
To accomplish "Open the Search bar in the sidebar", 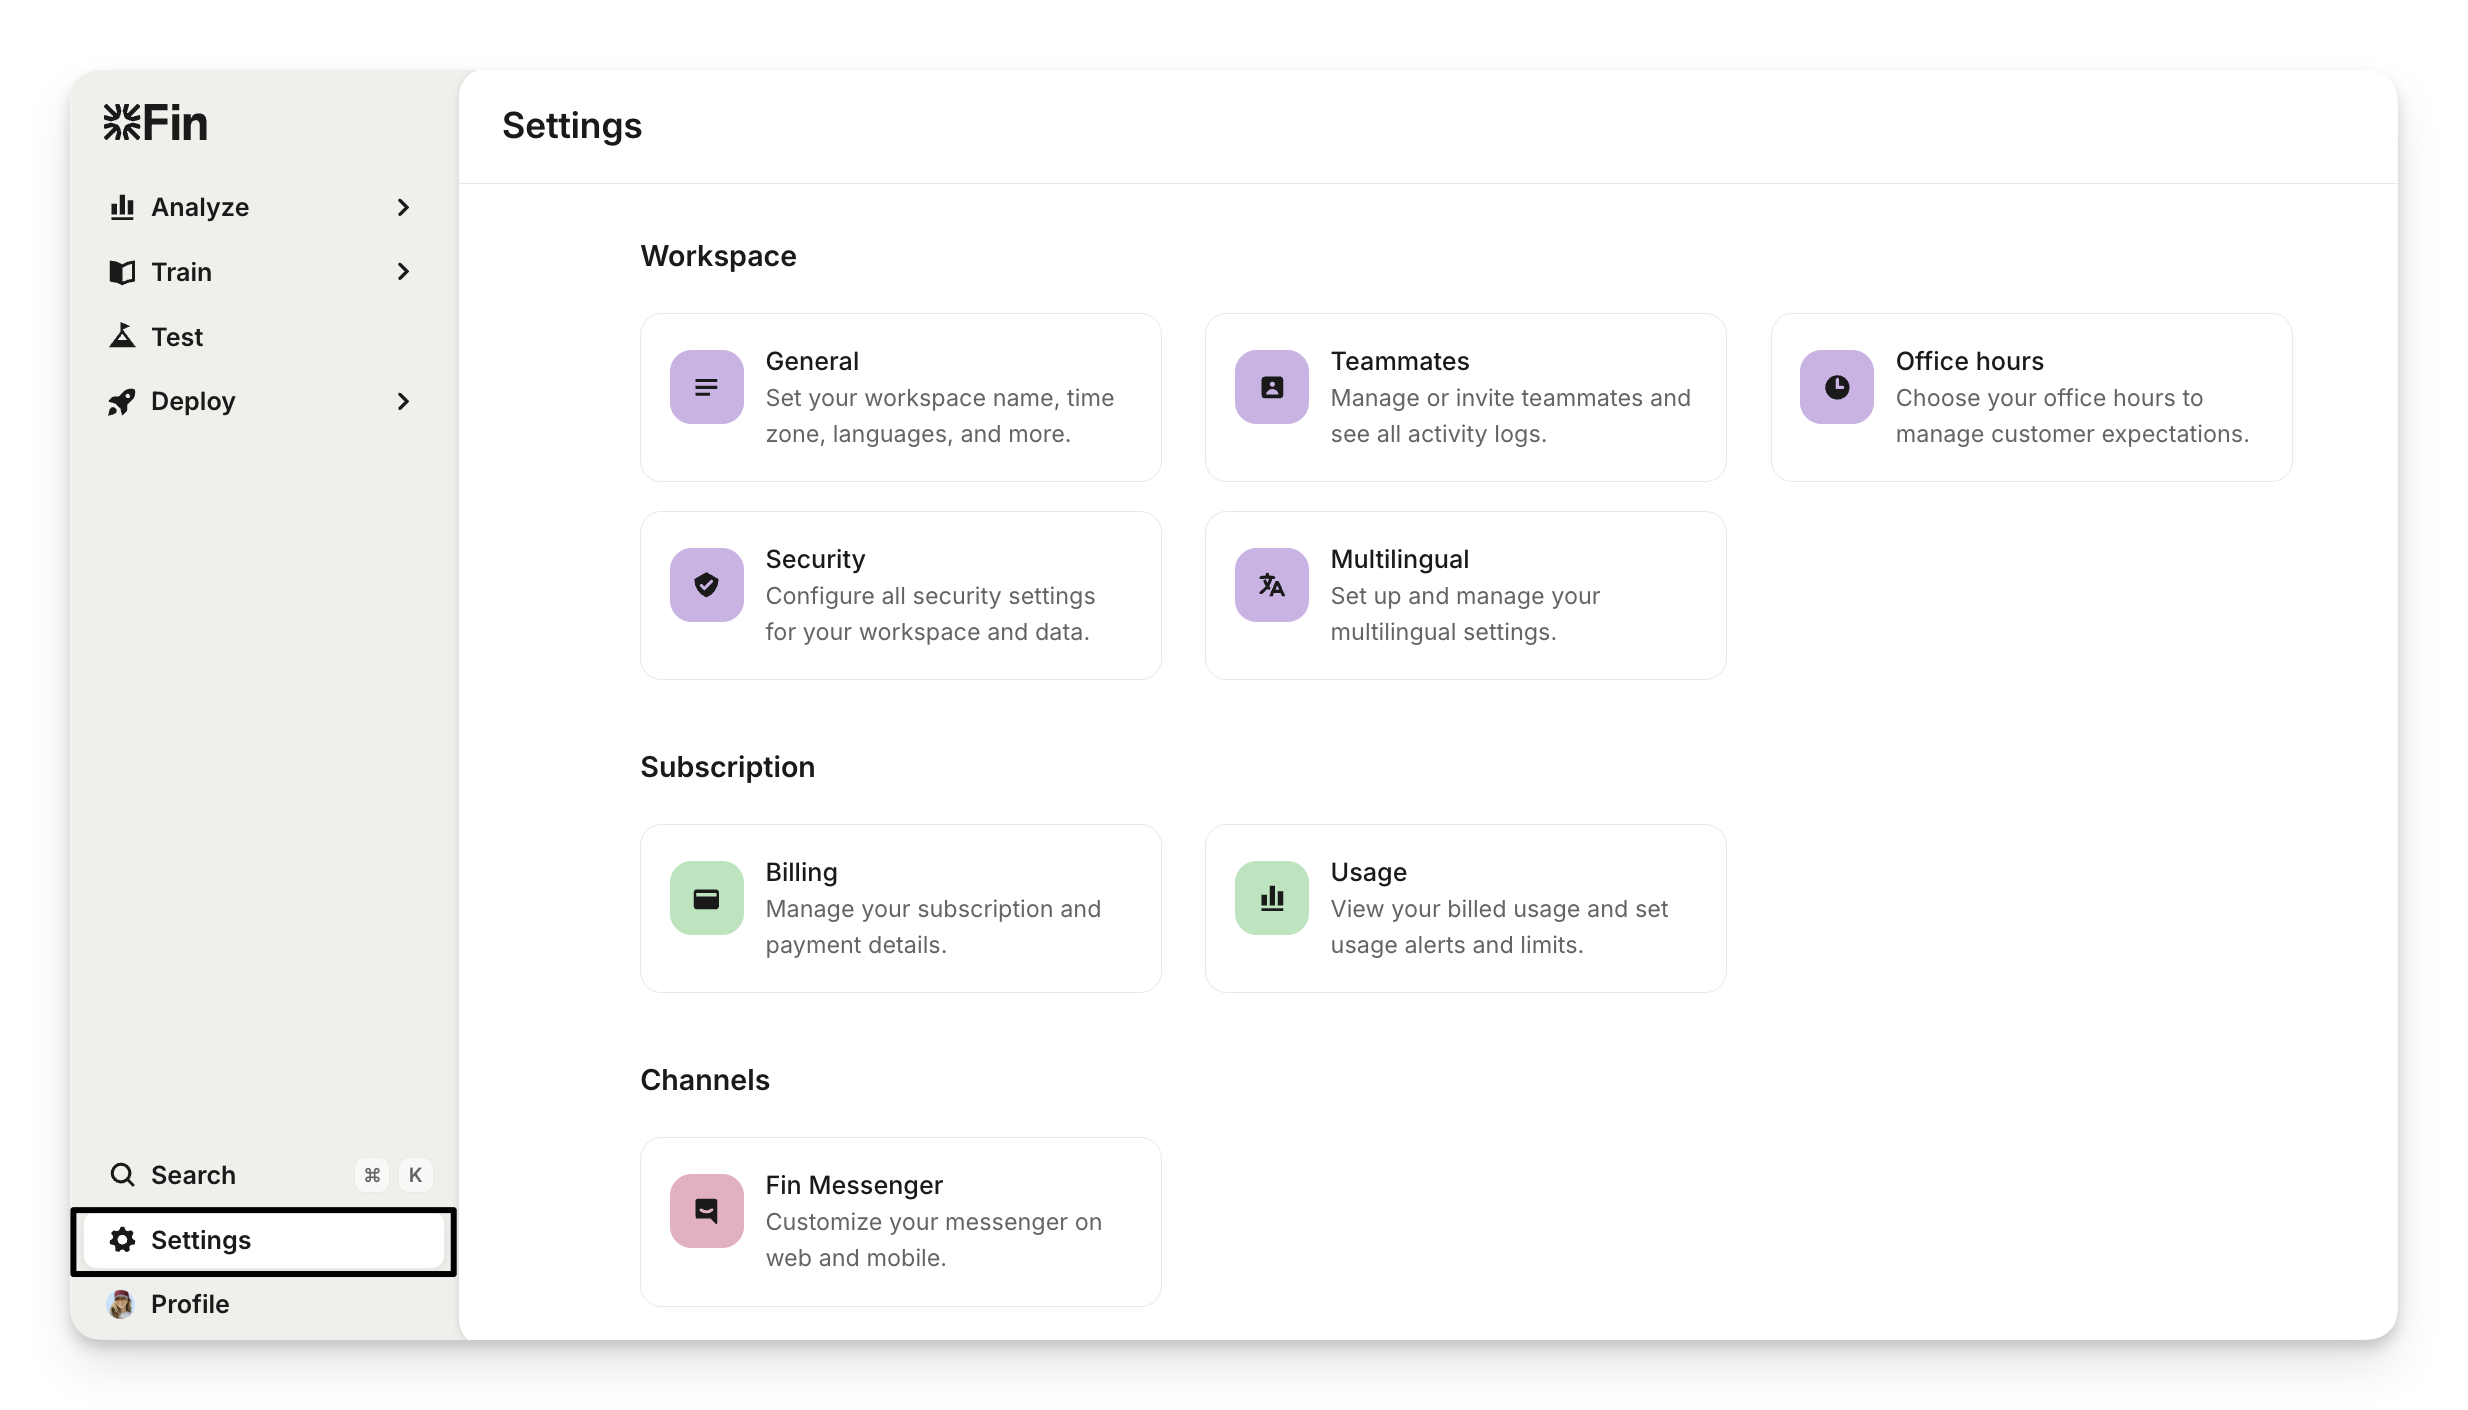I will (x=193, y=1175).
